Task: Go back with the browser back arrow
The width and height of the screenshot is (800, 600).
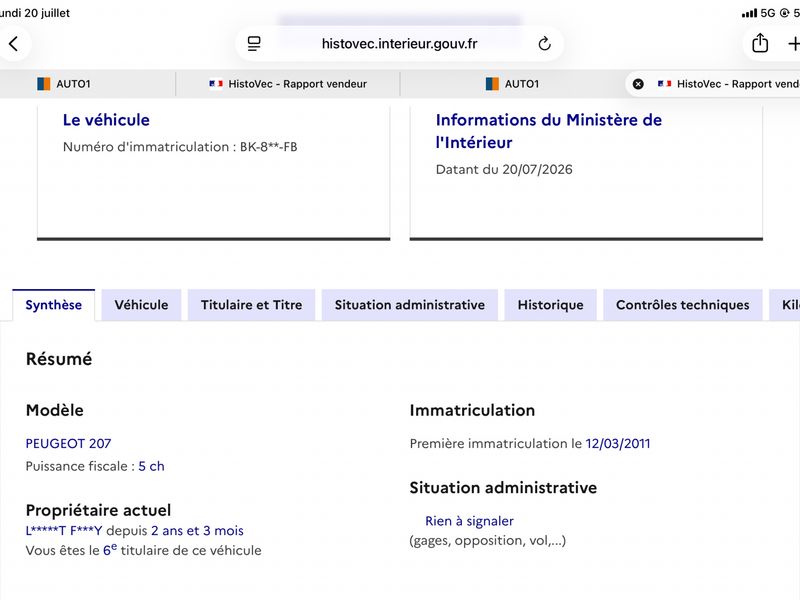Action: pyautogui.click(x=14, y=44)
